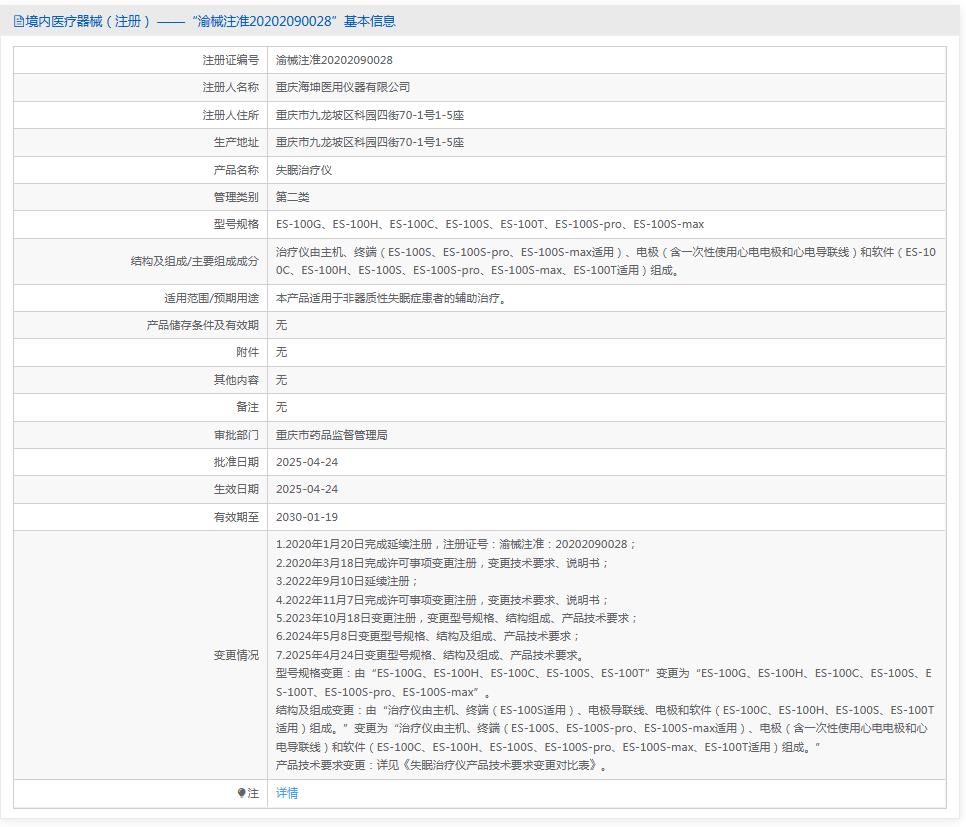
Task: Open the 详情 link in the 注 row
Action: coord(289,793)
